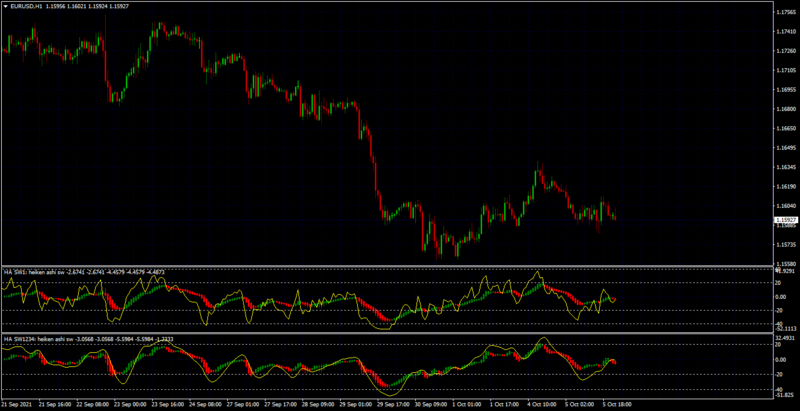The width and height of the screenshot is (800, 411).
Task: Click the 21 Sep 2021 date label
Action: pyautogui.click(x=14, y=404)
